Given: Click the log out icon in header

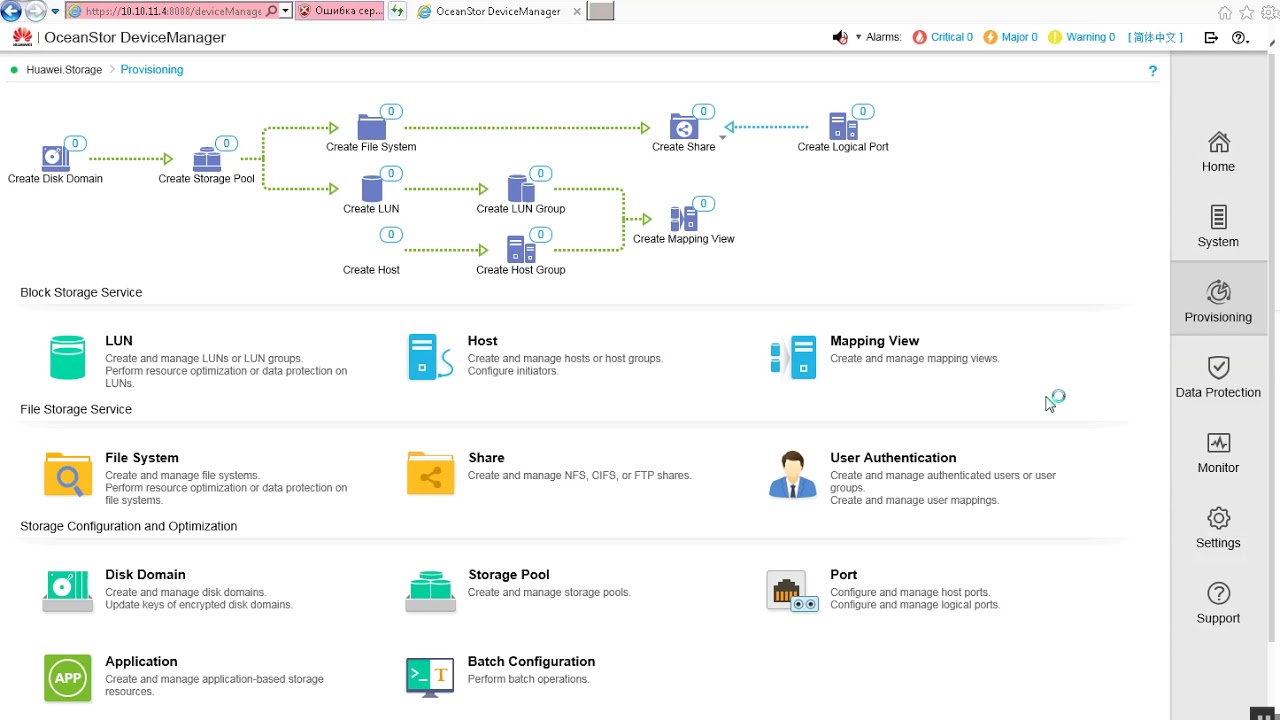Looking at the screenshot, I should click(1211, 37).
